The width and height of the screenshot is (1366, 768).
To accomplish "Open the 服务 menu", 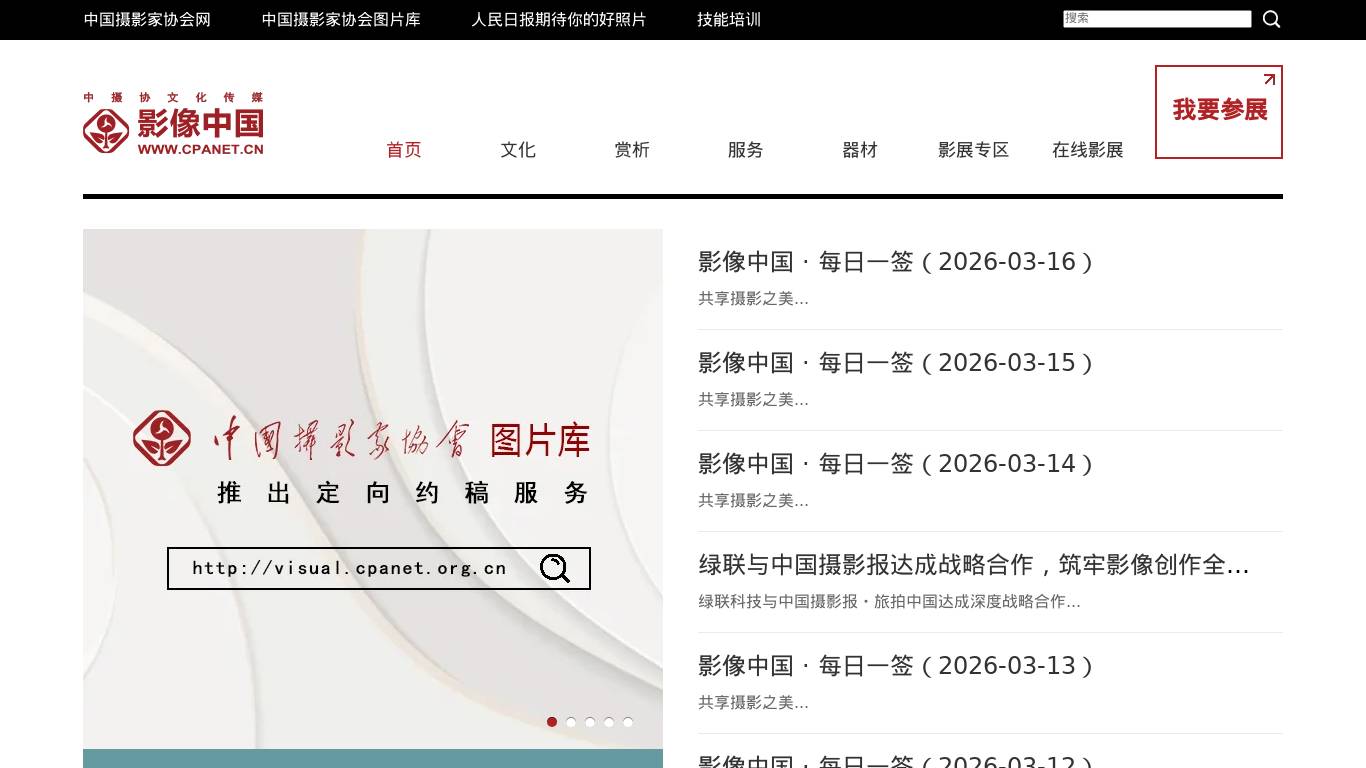I will click(x=745, y=150).
